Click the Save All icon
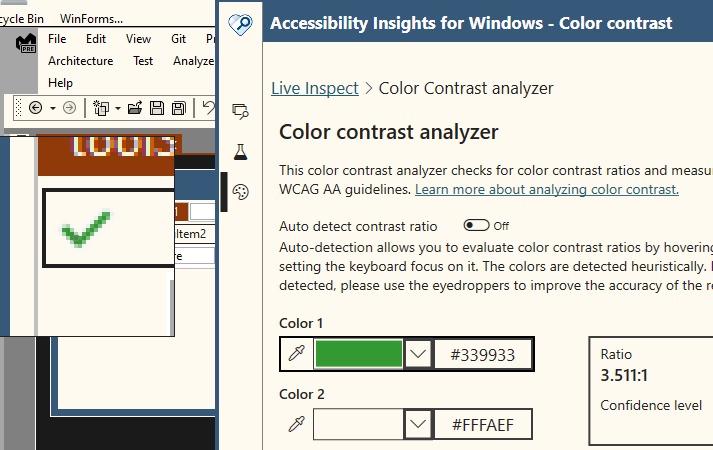The image size is (713, 450). click(x=179, y=108)
